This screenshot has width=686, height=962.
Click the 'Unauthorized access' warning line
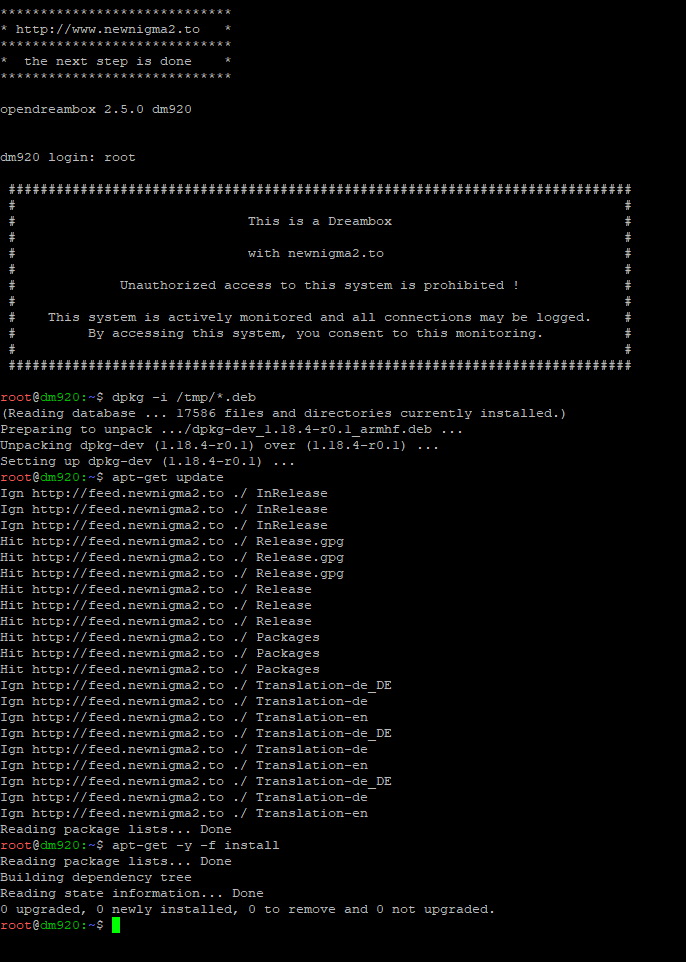point(319,285)
